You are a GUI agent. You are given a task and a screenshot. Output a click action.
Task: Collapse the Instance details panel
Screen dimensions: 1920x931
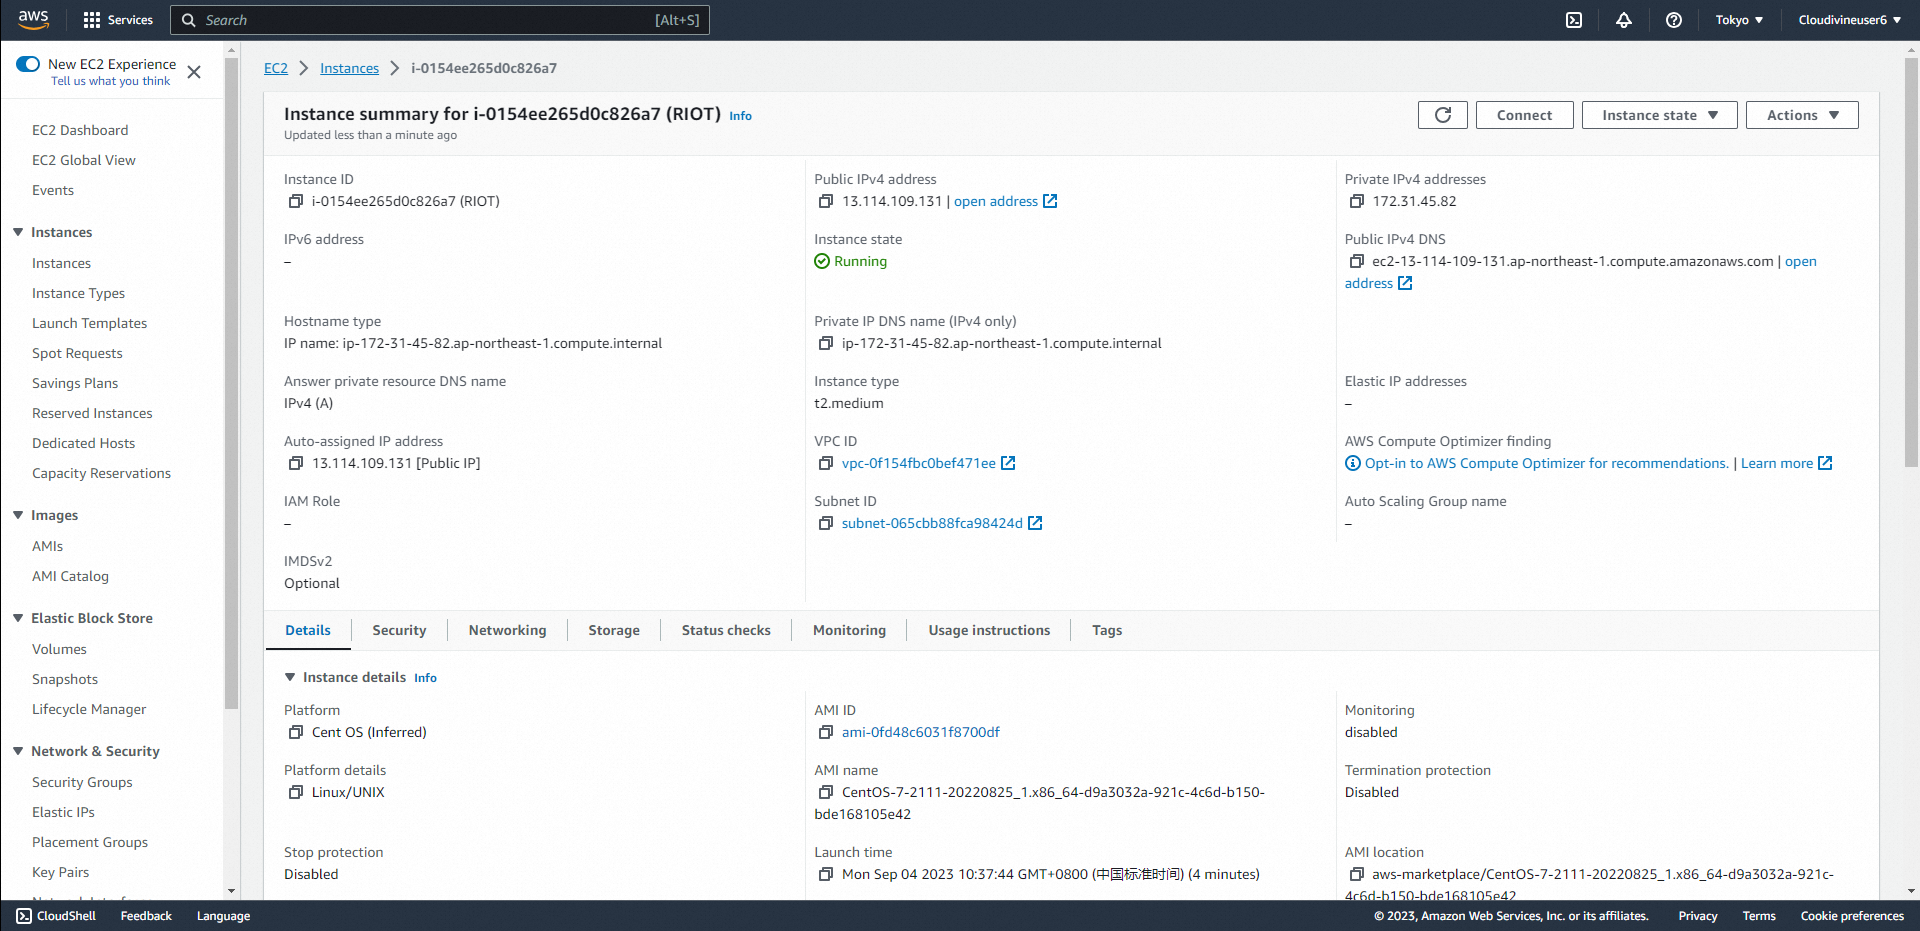(290, 677)
